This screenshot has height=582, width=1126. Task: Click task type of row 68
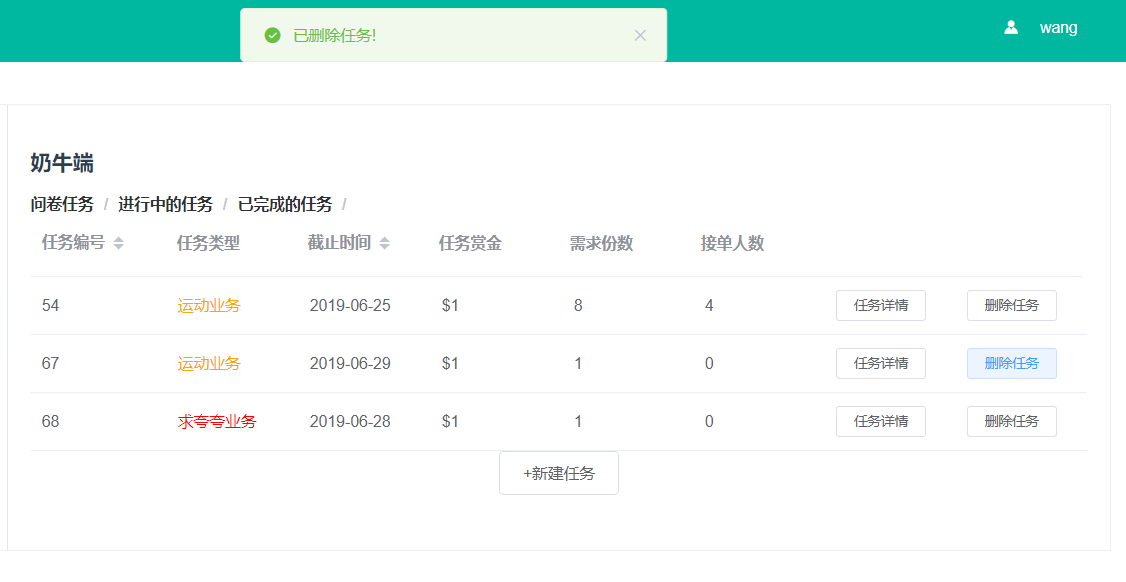pos(216,421)
